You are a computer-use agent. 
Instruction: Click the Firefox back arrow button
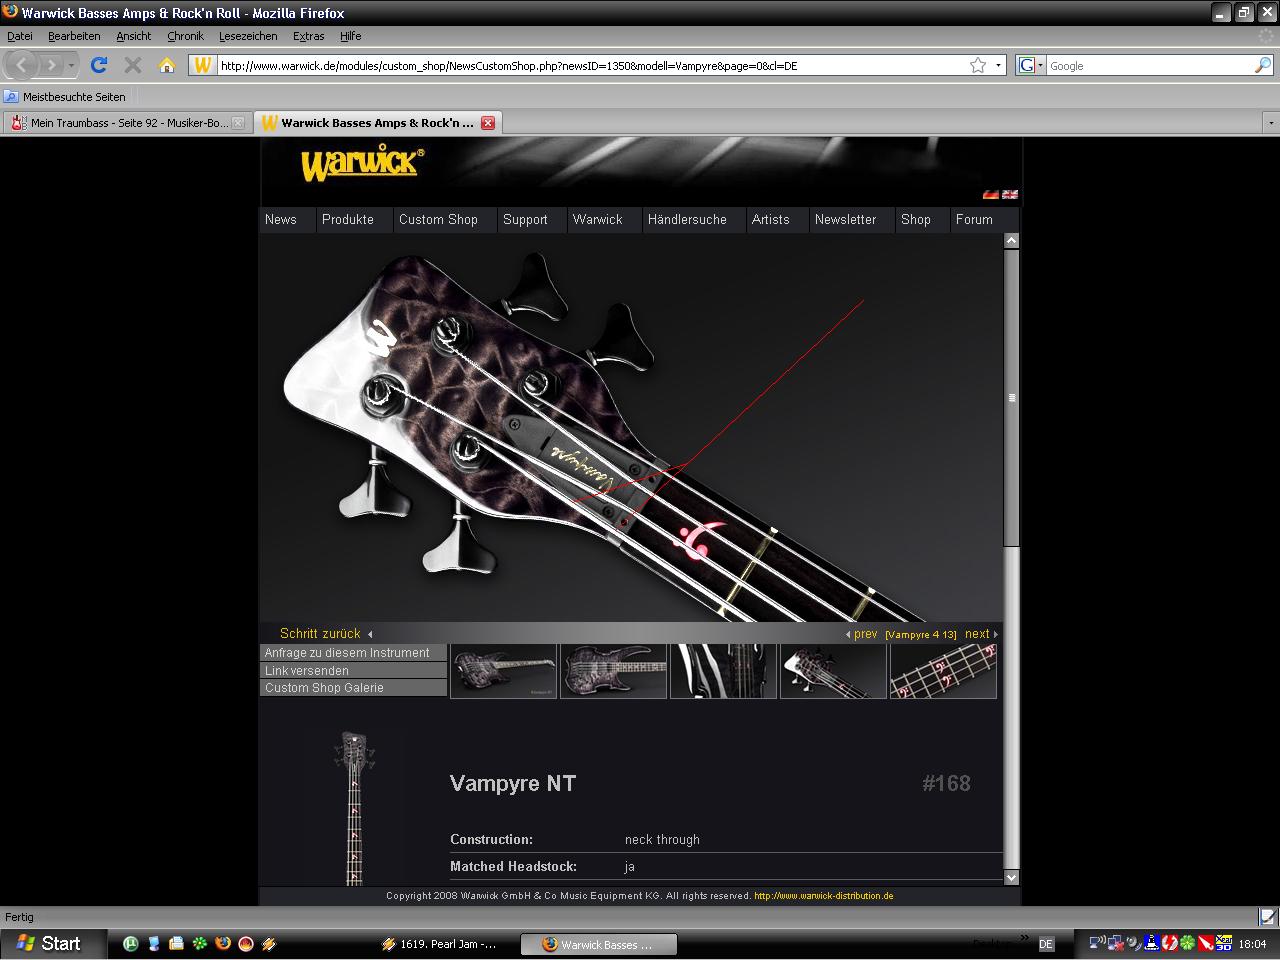point(22,65)
